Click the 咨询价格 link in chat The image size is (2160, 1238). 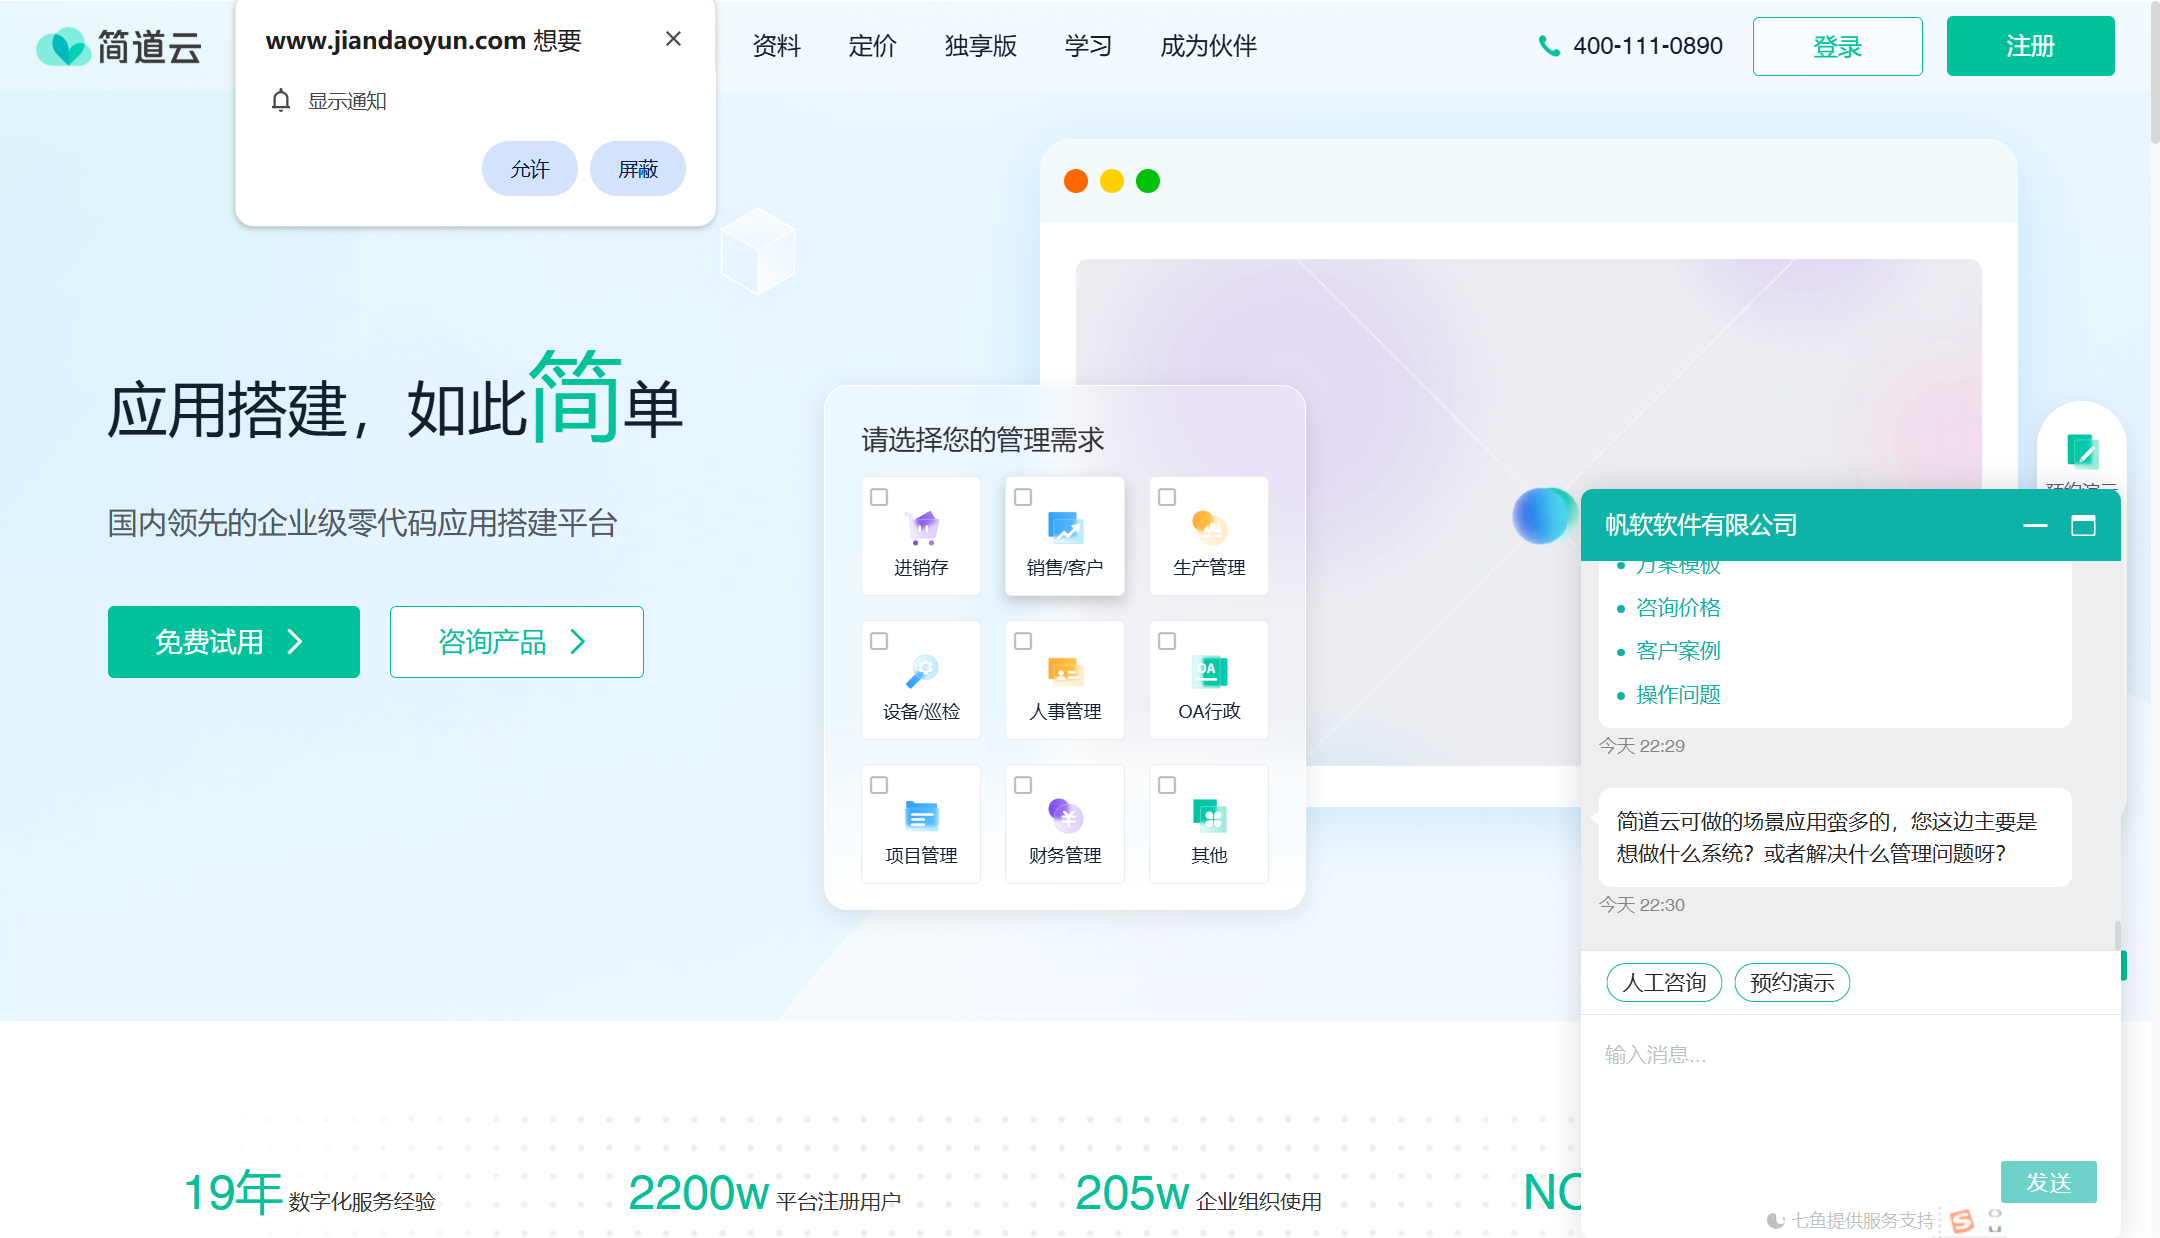point(1678,607)
